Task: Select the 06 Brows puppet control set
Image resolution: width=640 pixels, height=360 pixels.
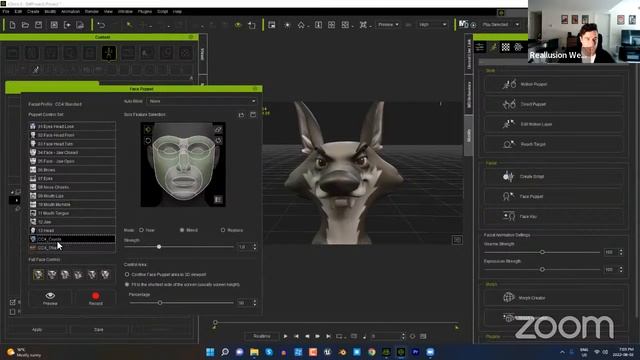Action: click(72, 170)
